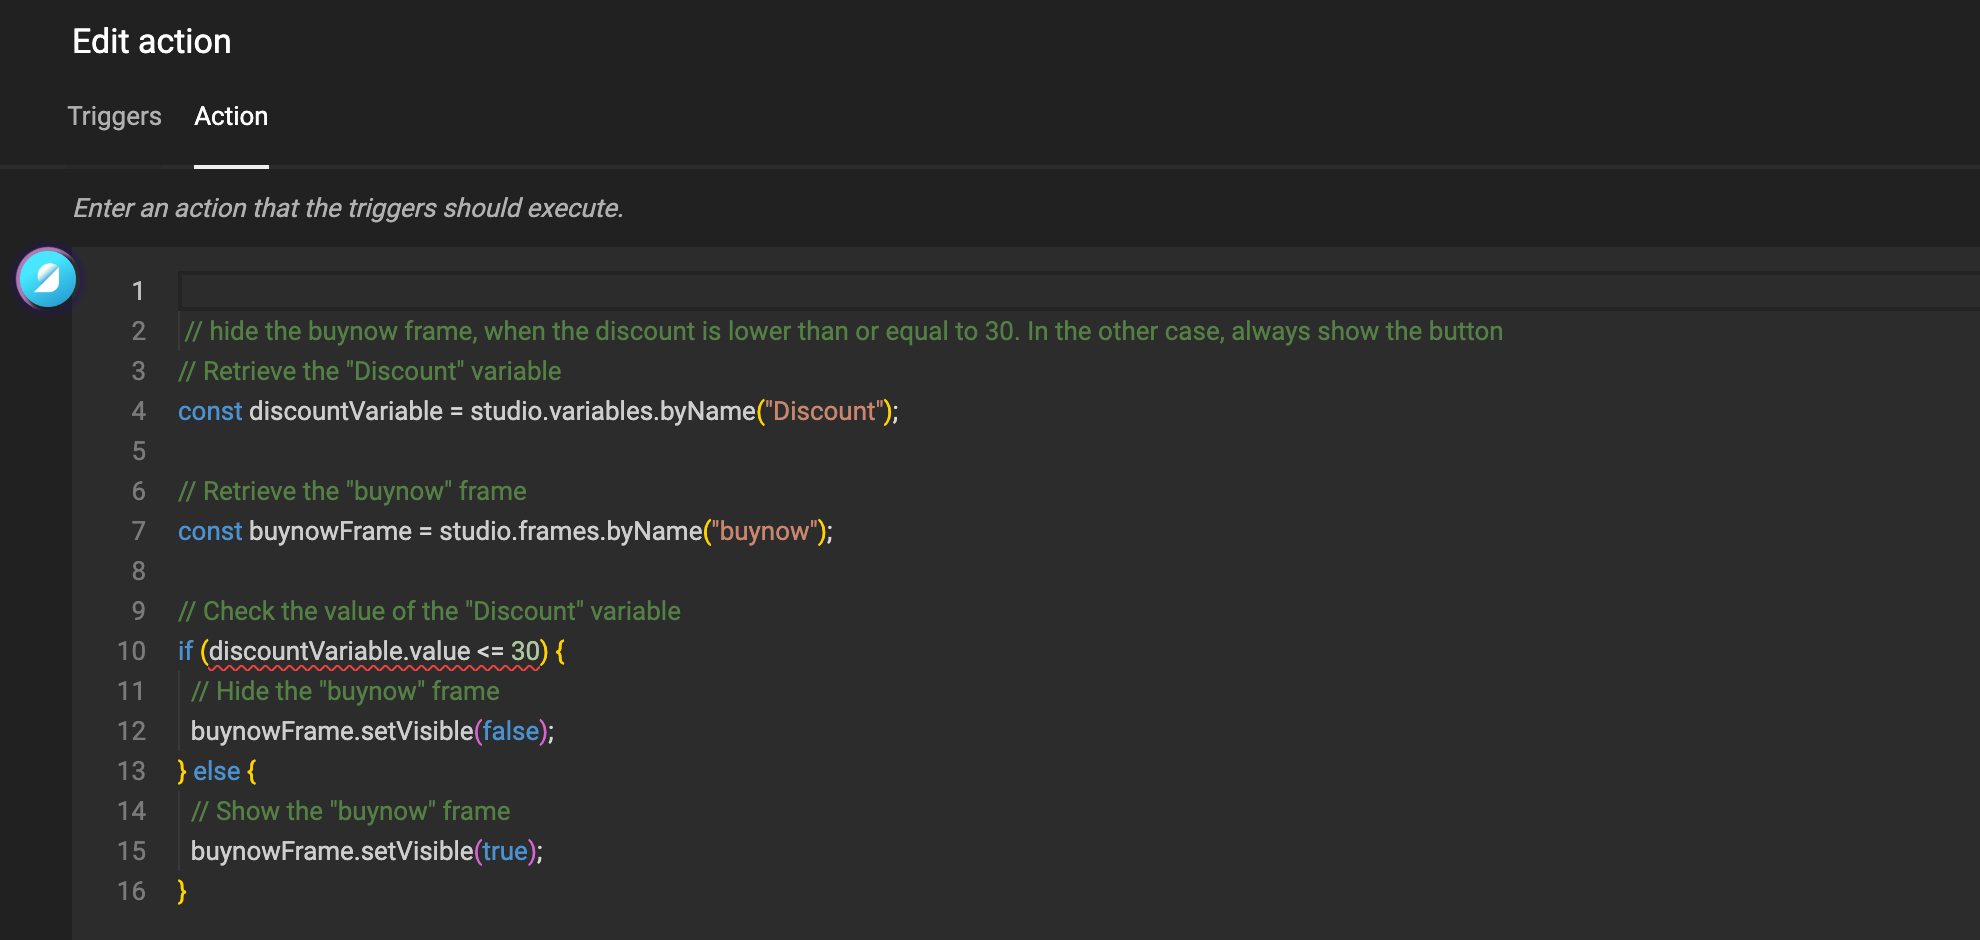Switch to the Triggers tab
1980x940 pixels.
pyautogui.click(x=114, y=117)
